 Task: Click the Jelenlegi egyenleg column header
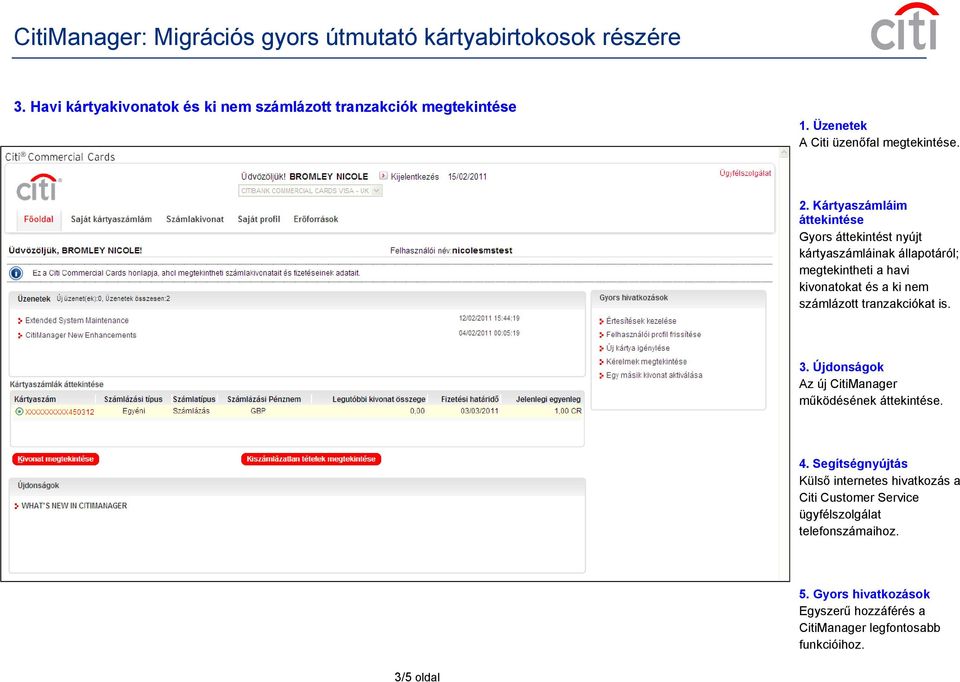[x=548, y=399]
